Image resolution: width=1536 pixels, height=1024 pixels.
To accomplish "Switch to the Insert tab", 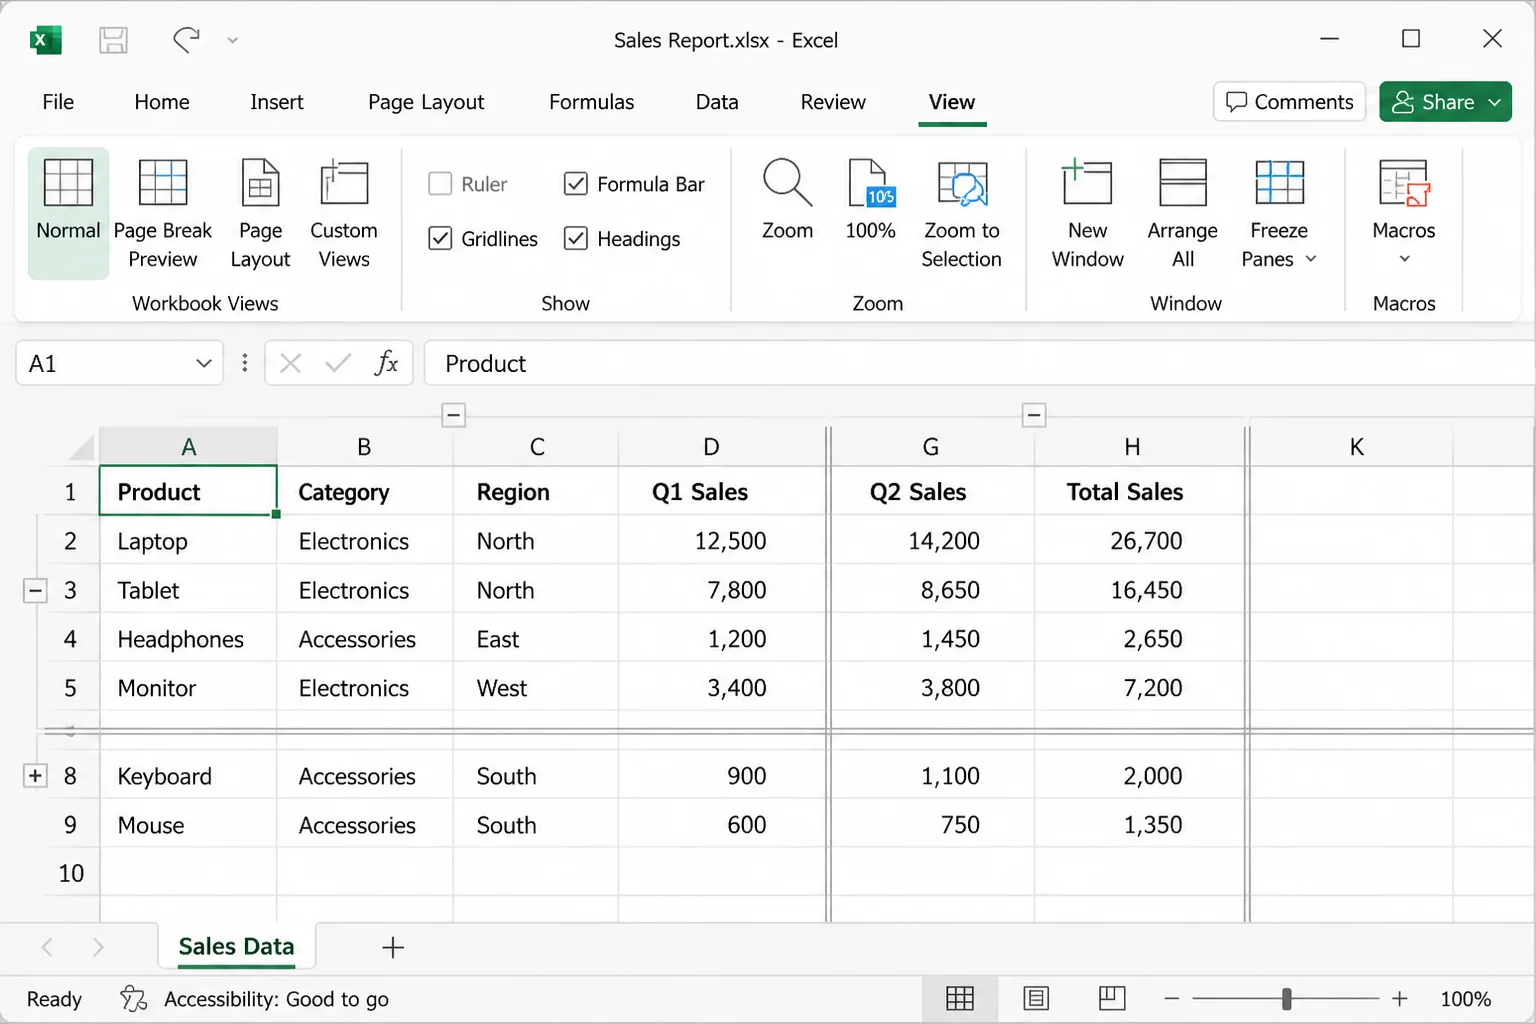I will tap(277, 102).
